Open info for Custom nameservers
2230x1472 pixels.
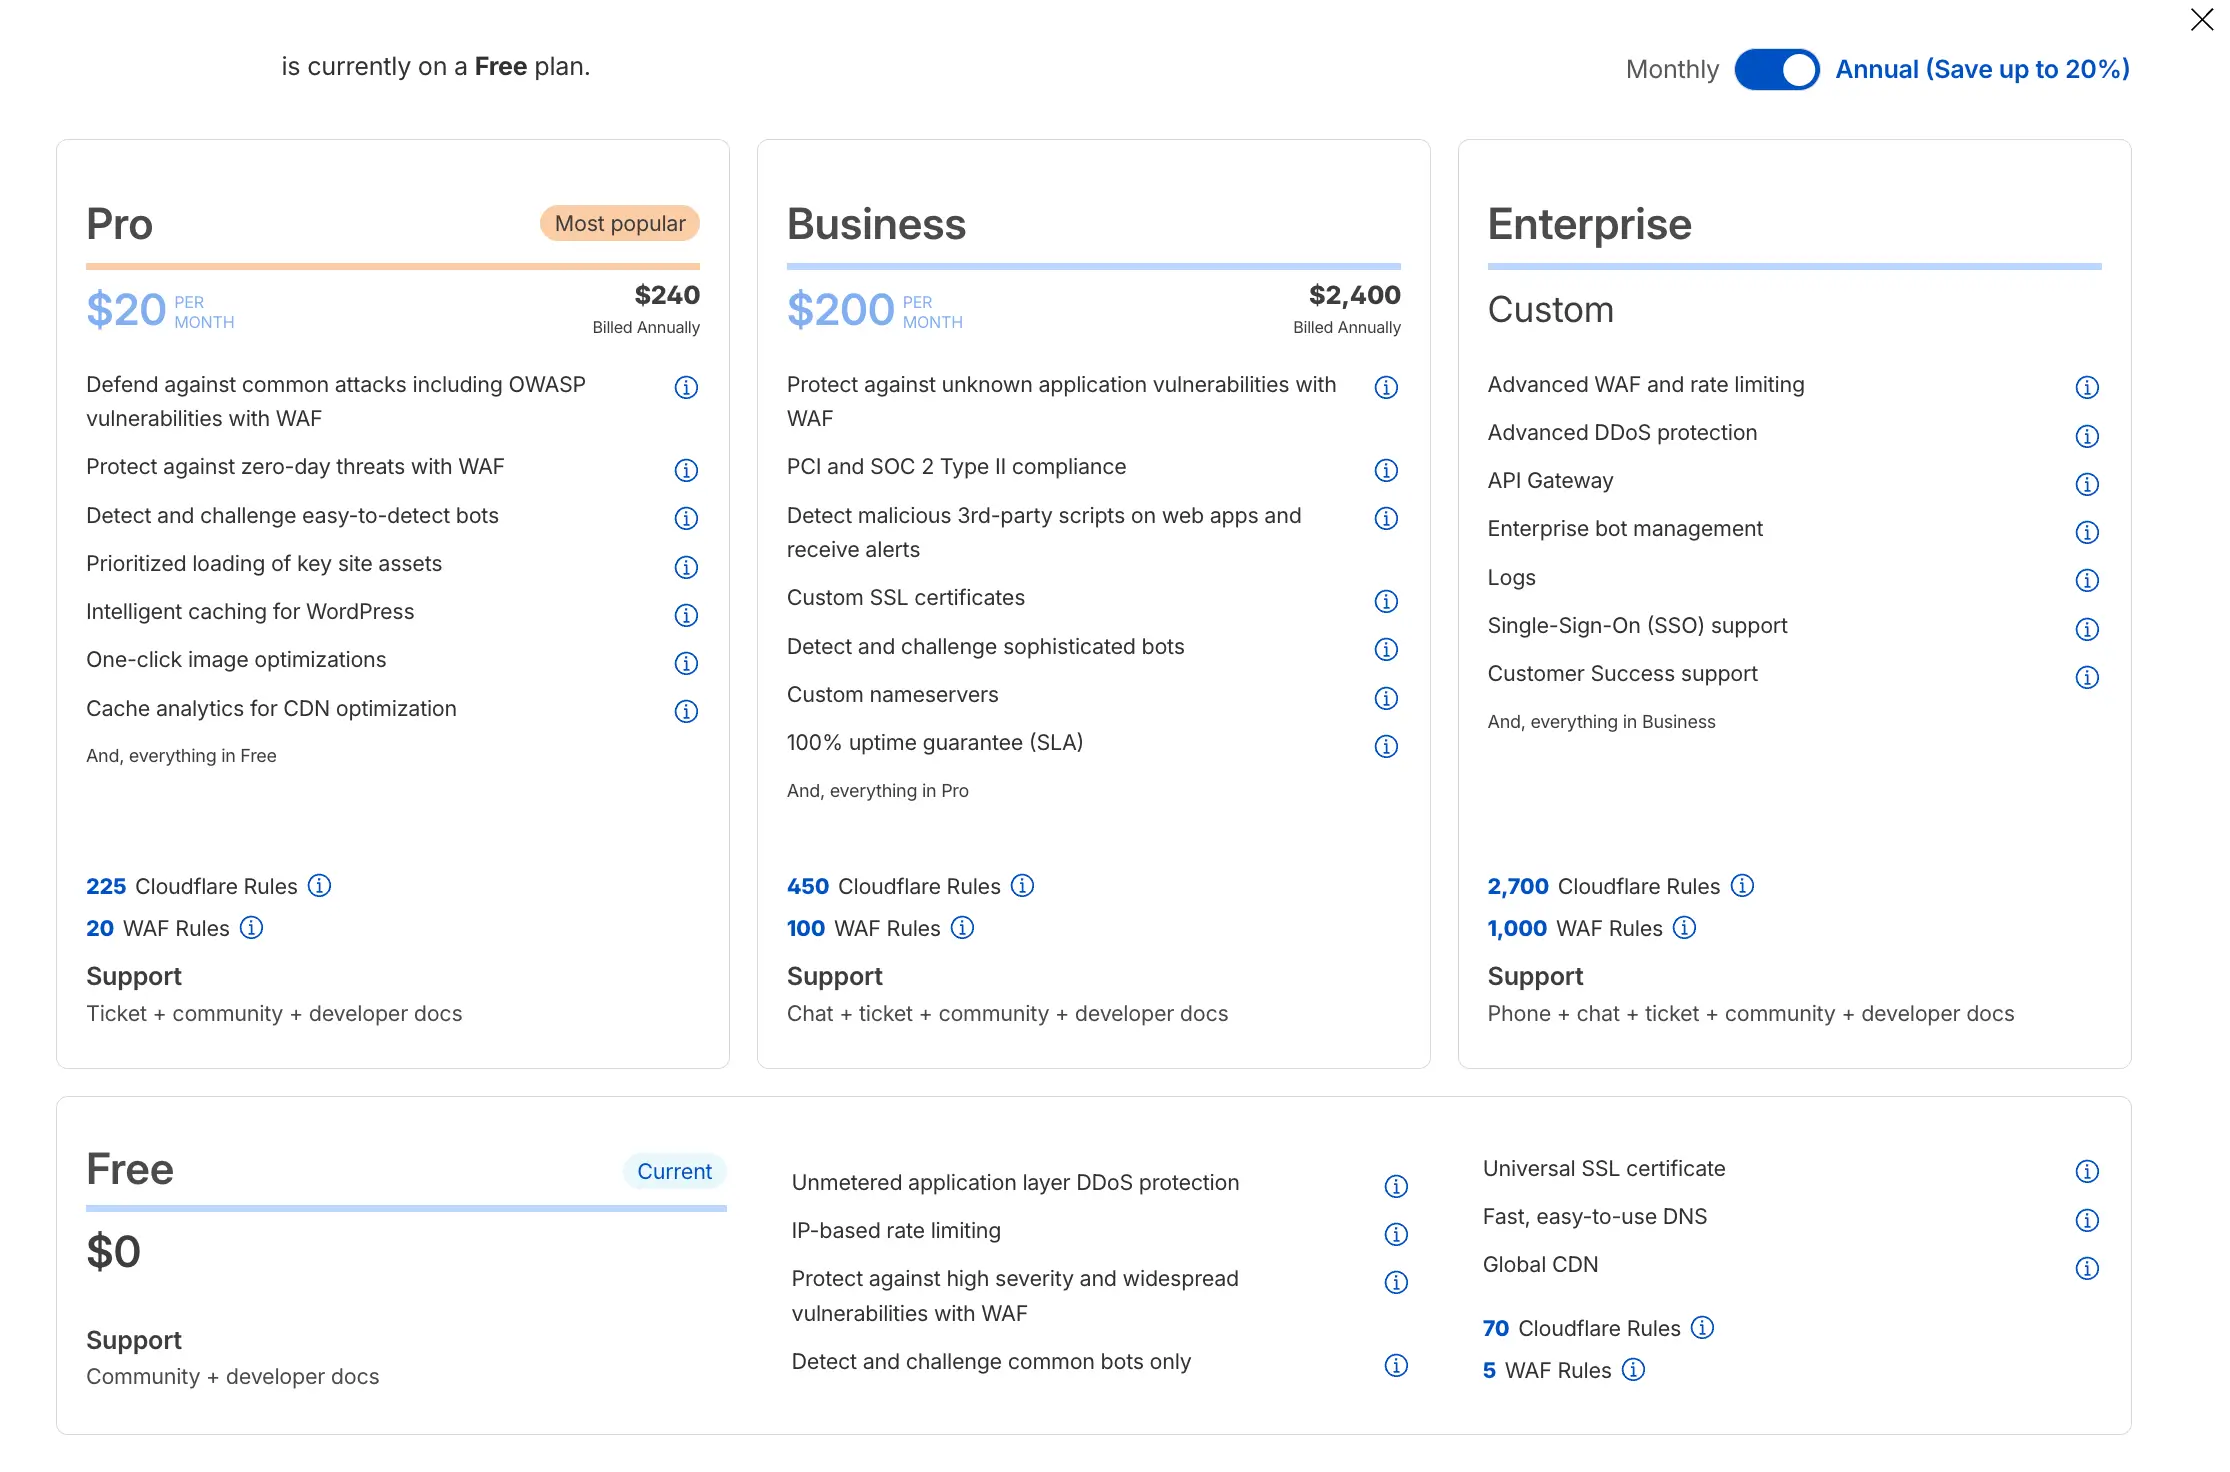pyautogui.click(x=1386, y=698)
